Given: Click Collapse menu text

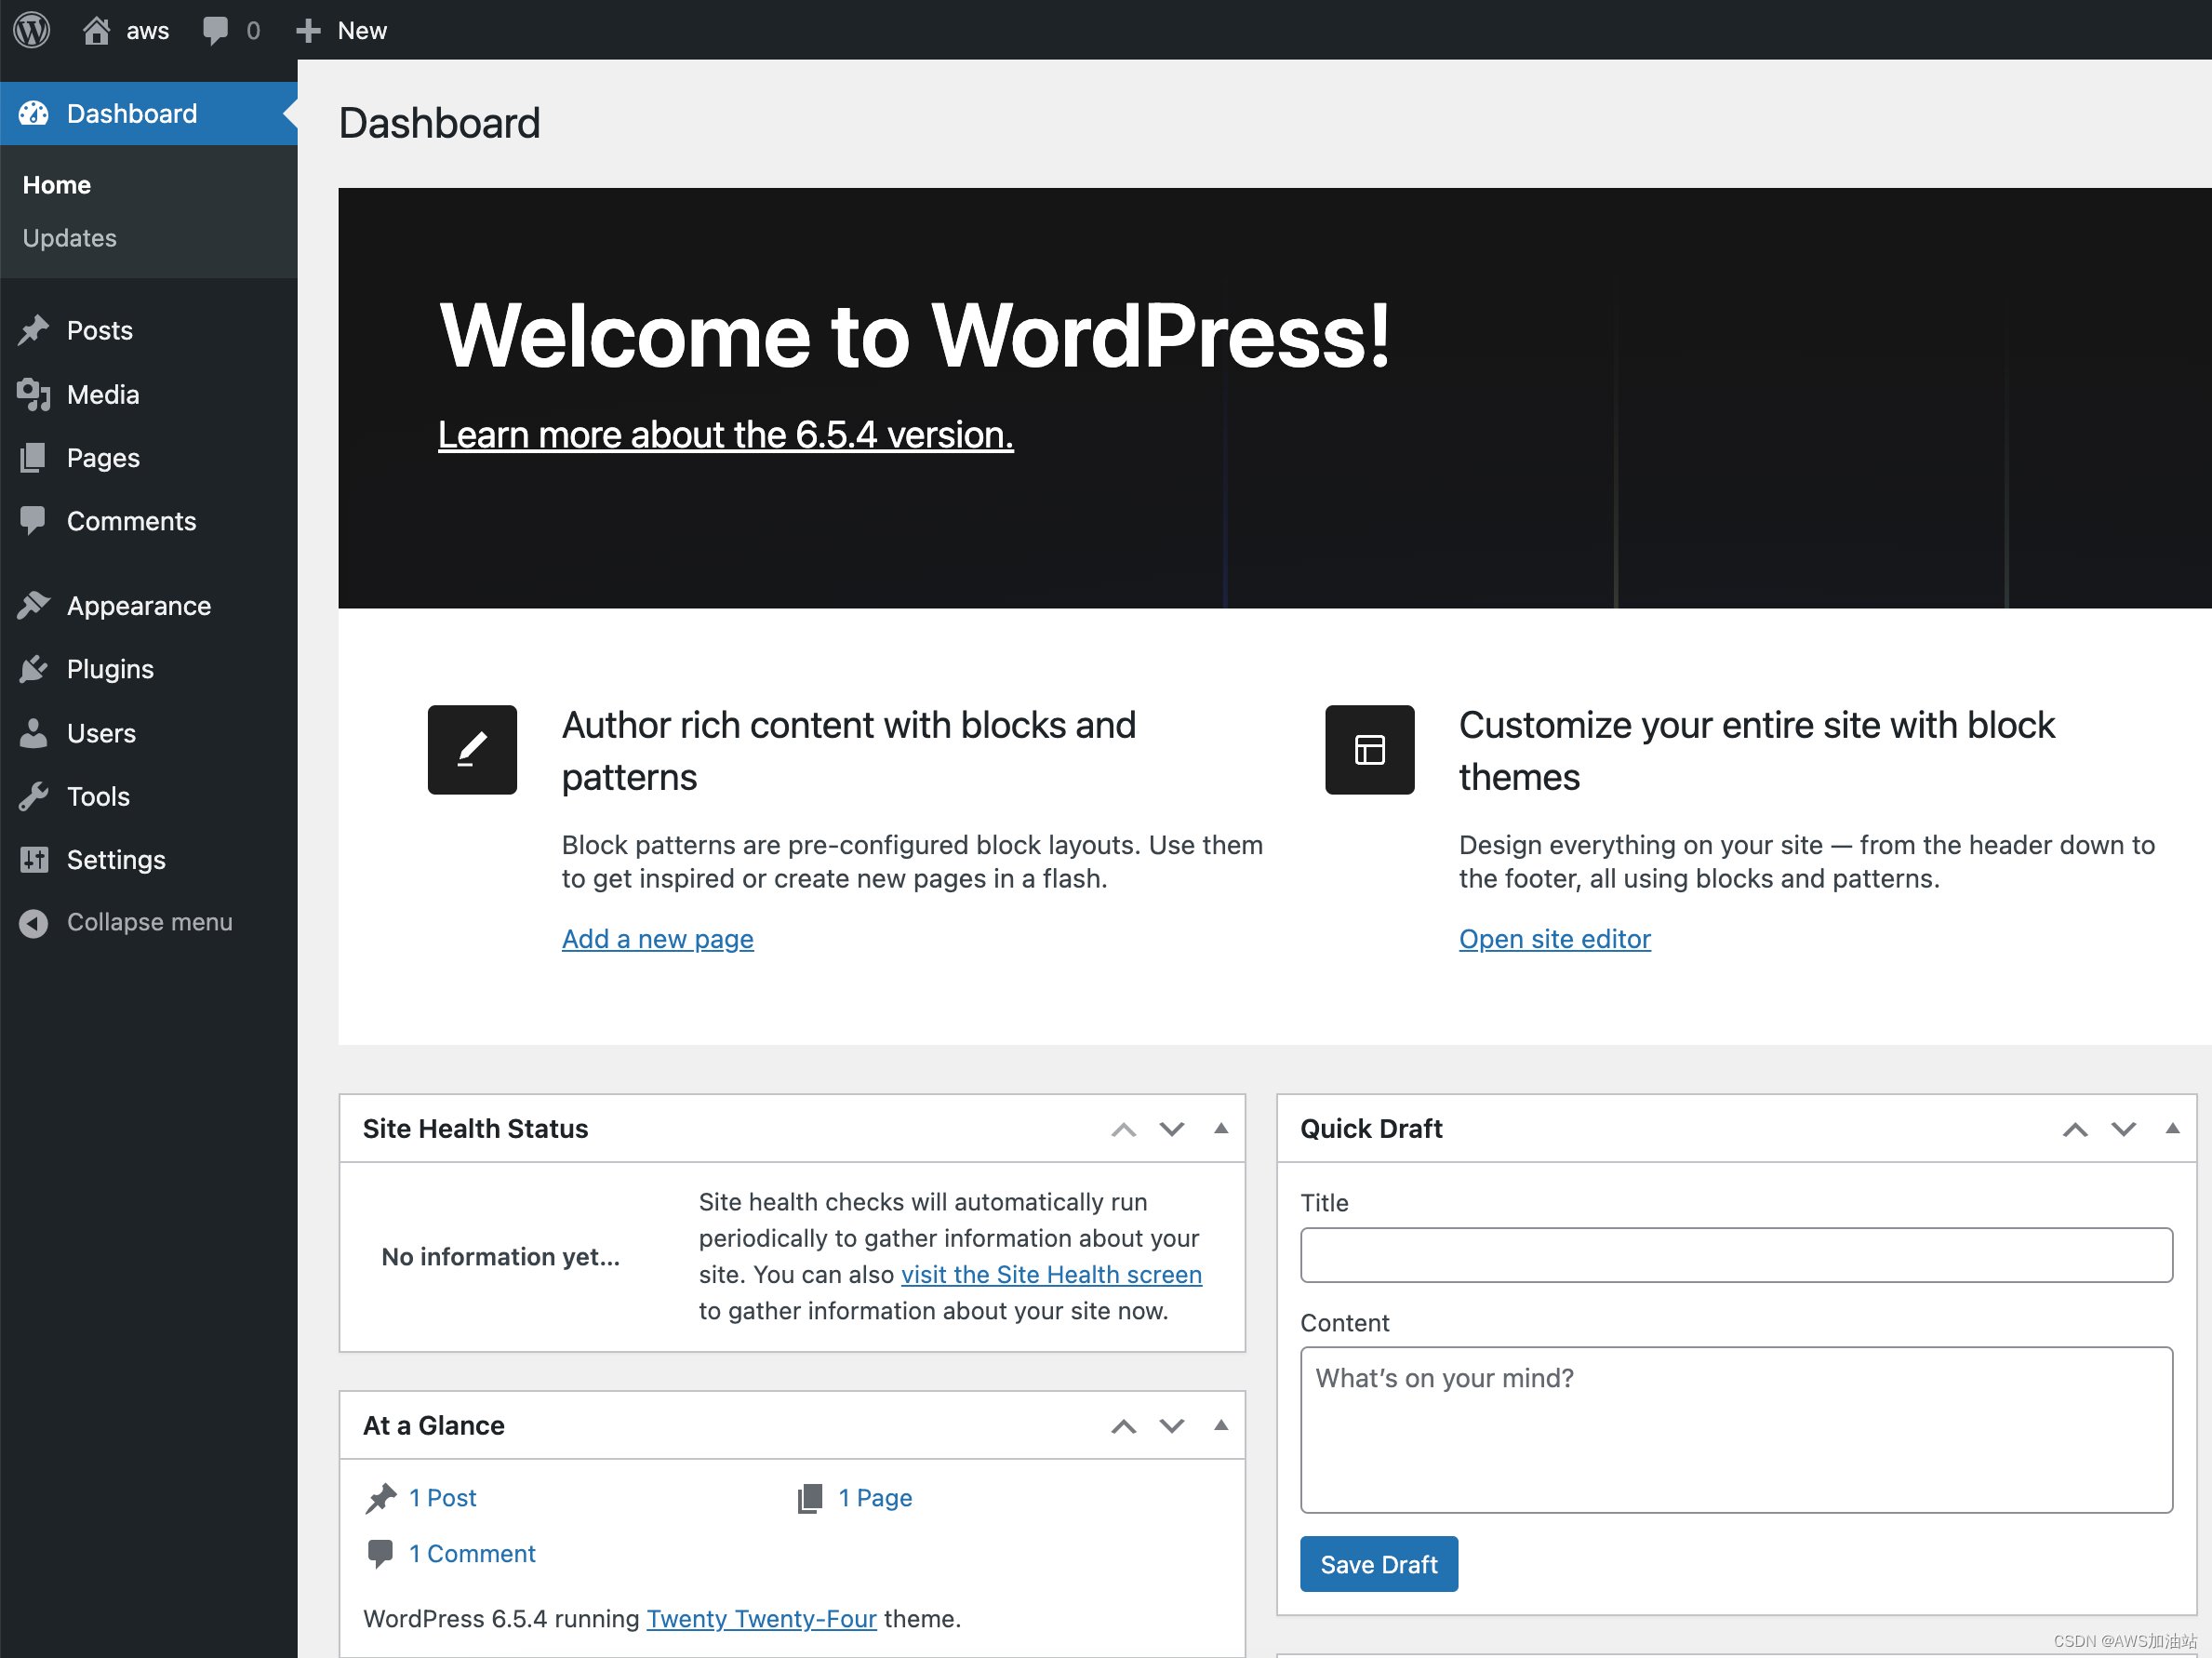Looking at the screenshot, I should [150, 922].
